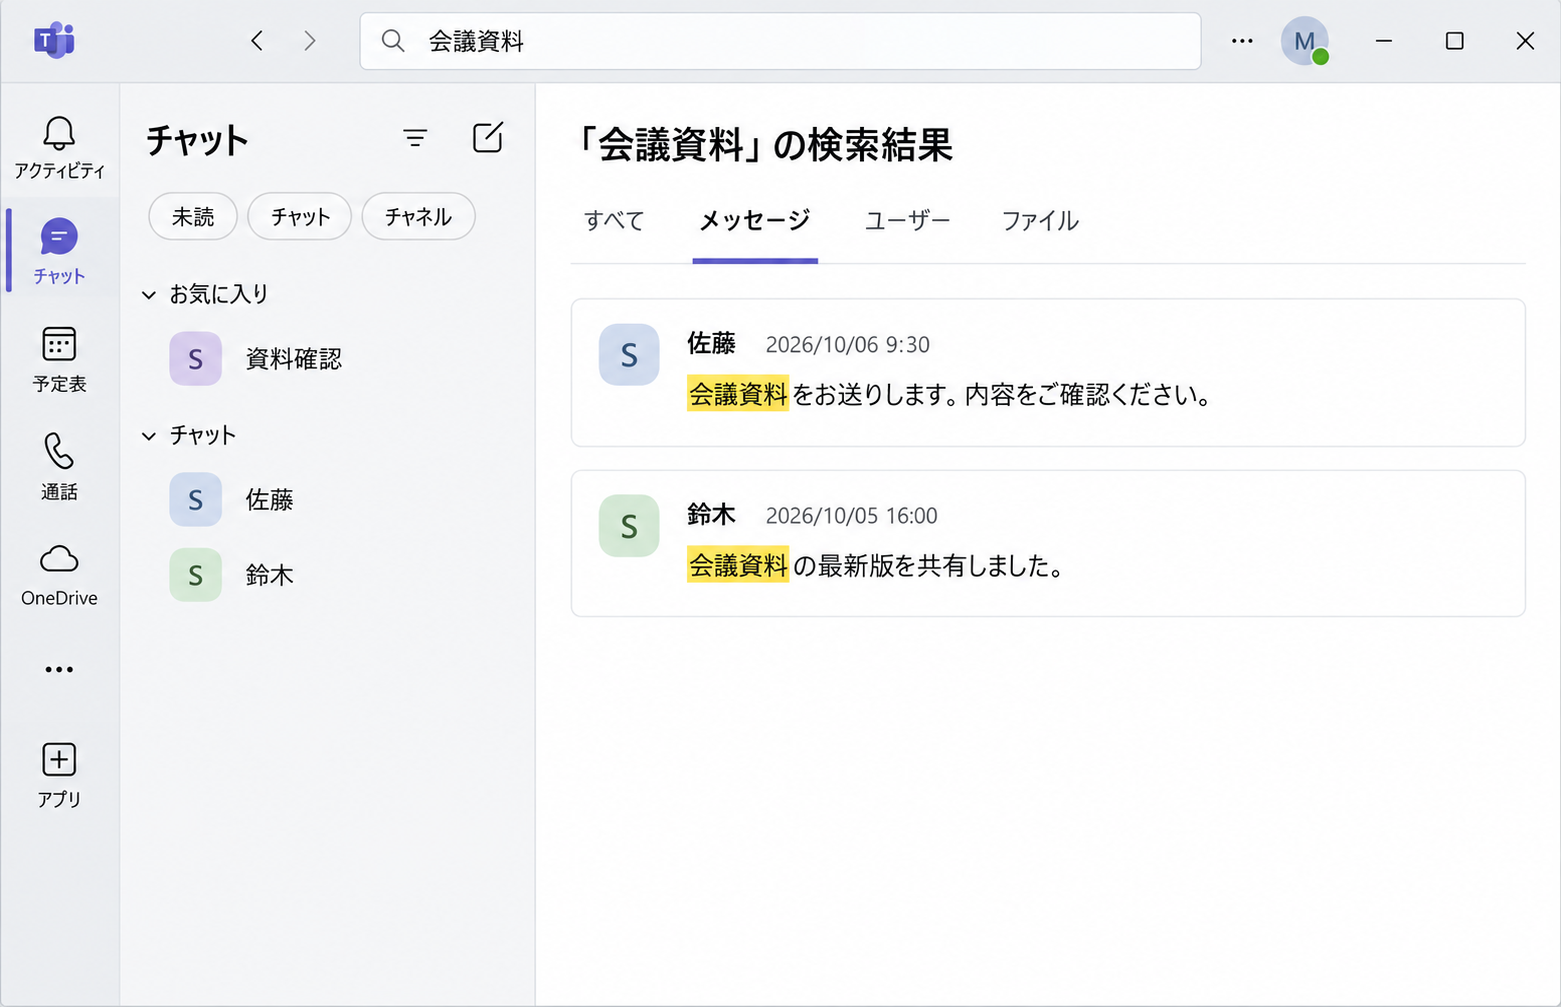
Task: Open the profile avatar M
Action: click(1304, 41)
